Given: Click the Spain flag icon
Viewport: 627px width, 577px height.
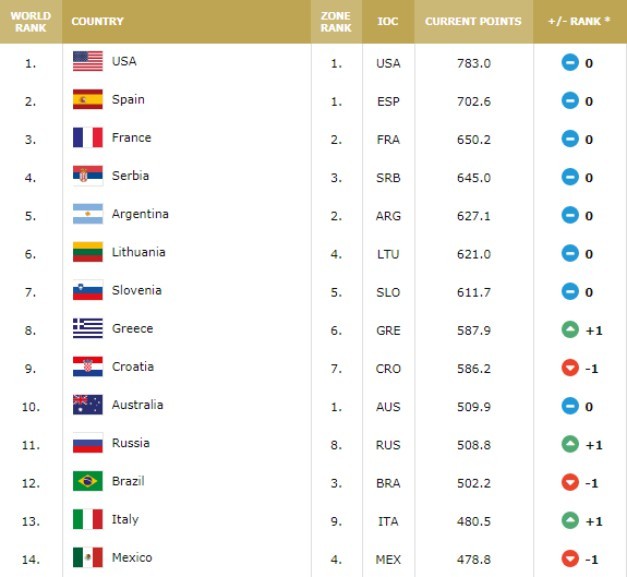Looking at the screenshot, I should click(88, 99).
